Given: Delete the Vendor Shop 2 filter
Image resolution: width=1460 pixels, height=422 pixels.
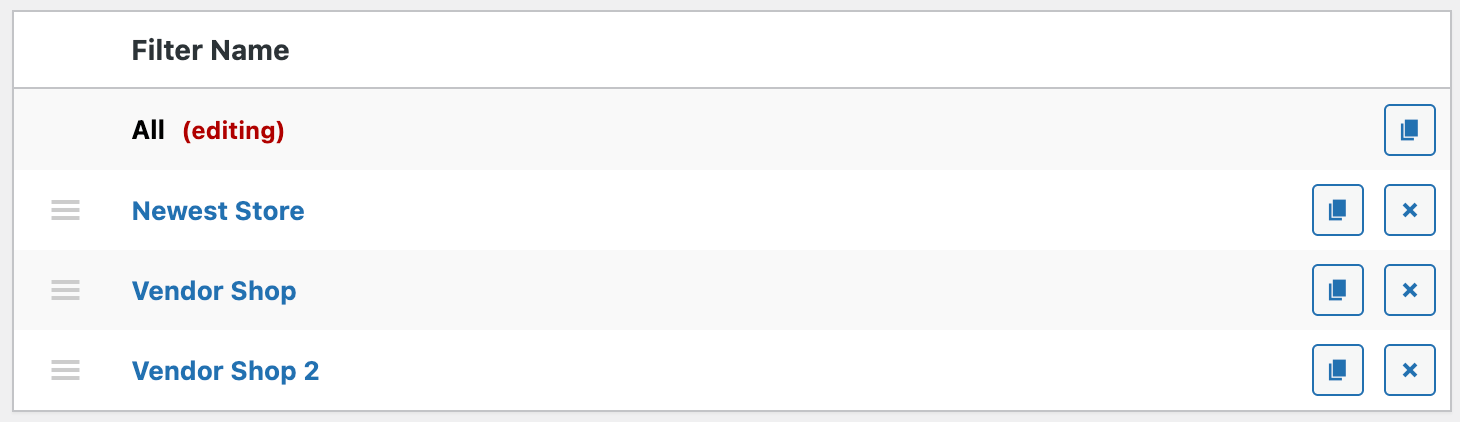Looking at the screenshot, I should click(x=1409, y=370).
